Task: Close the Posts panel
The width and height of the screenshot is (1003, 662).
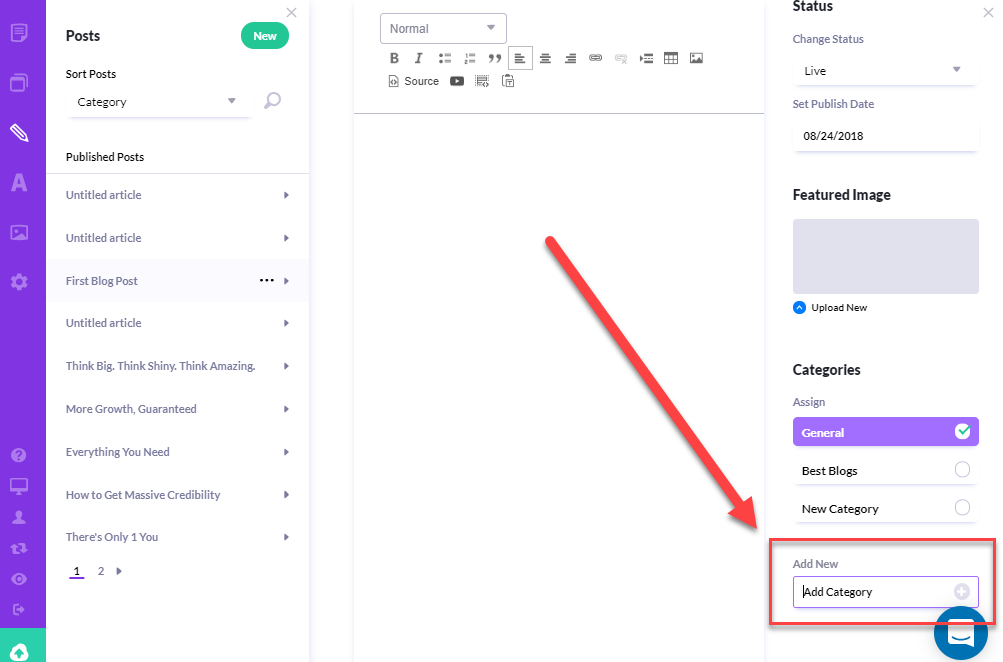Action: pos(292,12)
